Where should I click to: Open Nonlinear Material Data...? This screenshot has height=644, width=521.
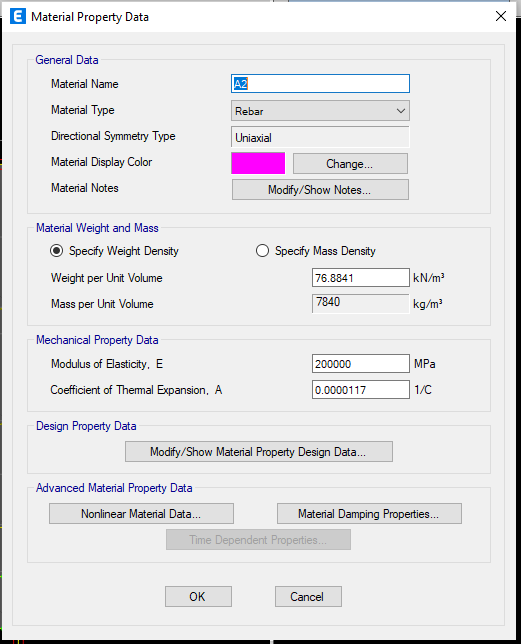tap(141, 514)
